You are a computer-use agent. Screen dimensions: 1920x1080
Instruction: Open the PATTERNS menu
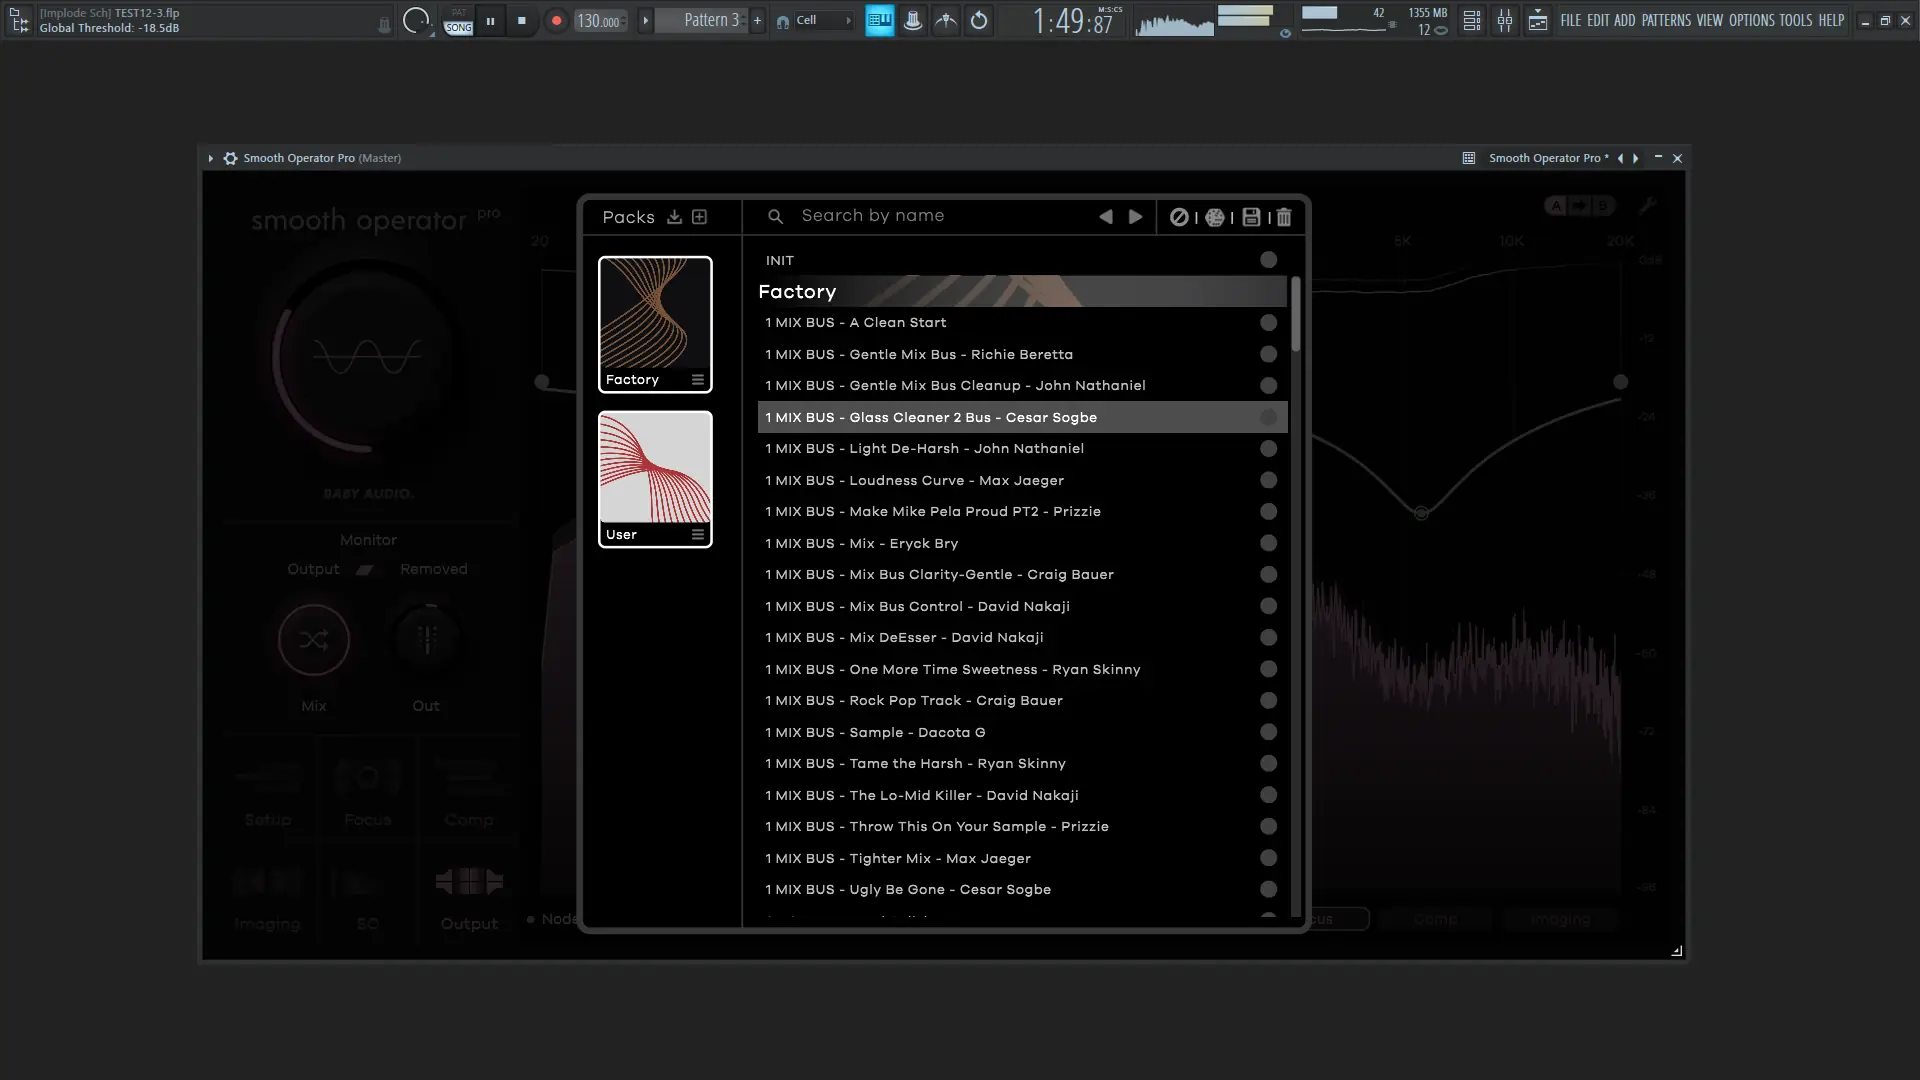(x=1665, y=20)
